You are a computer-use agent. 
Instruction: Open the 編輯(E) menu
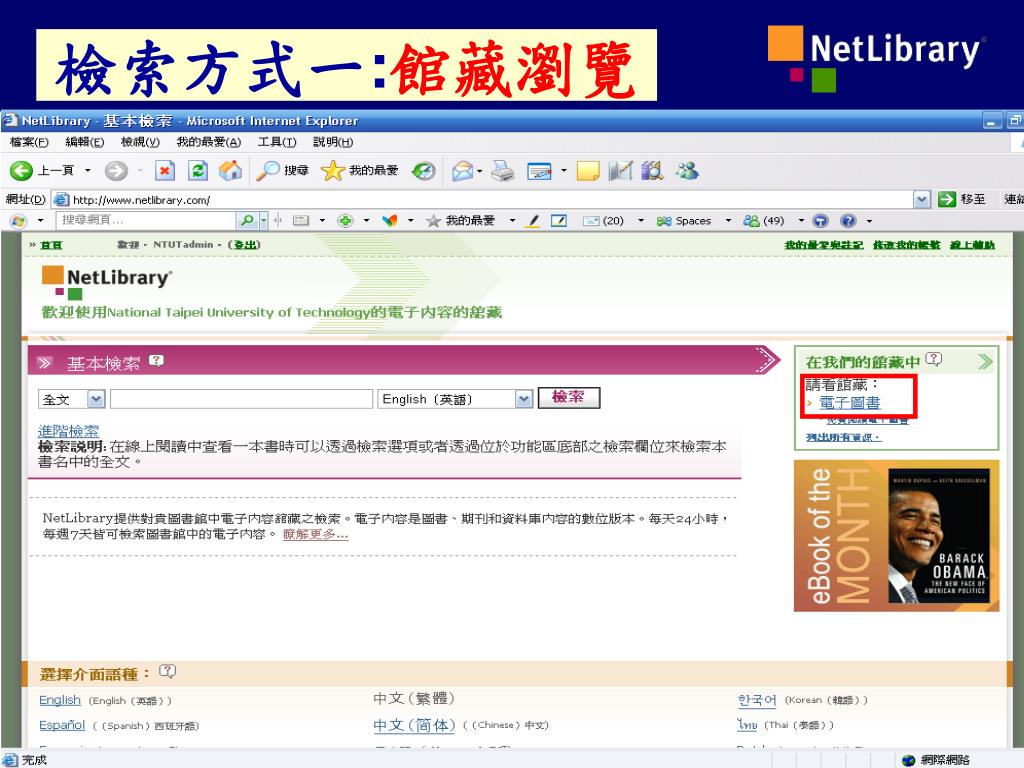85,142
